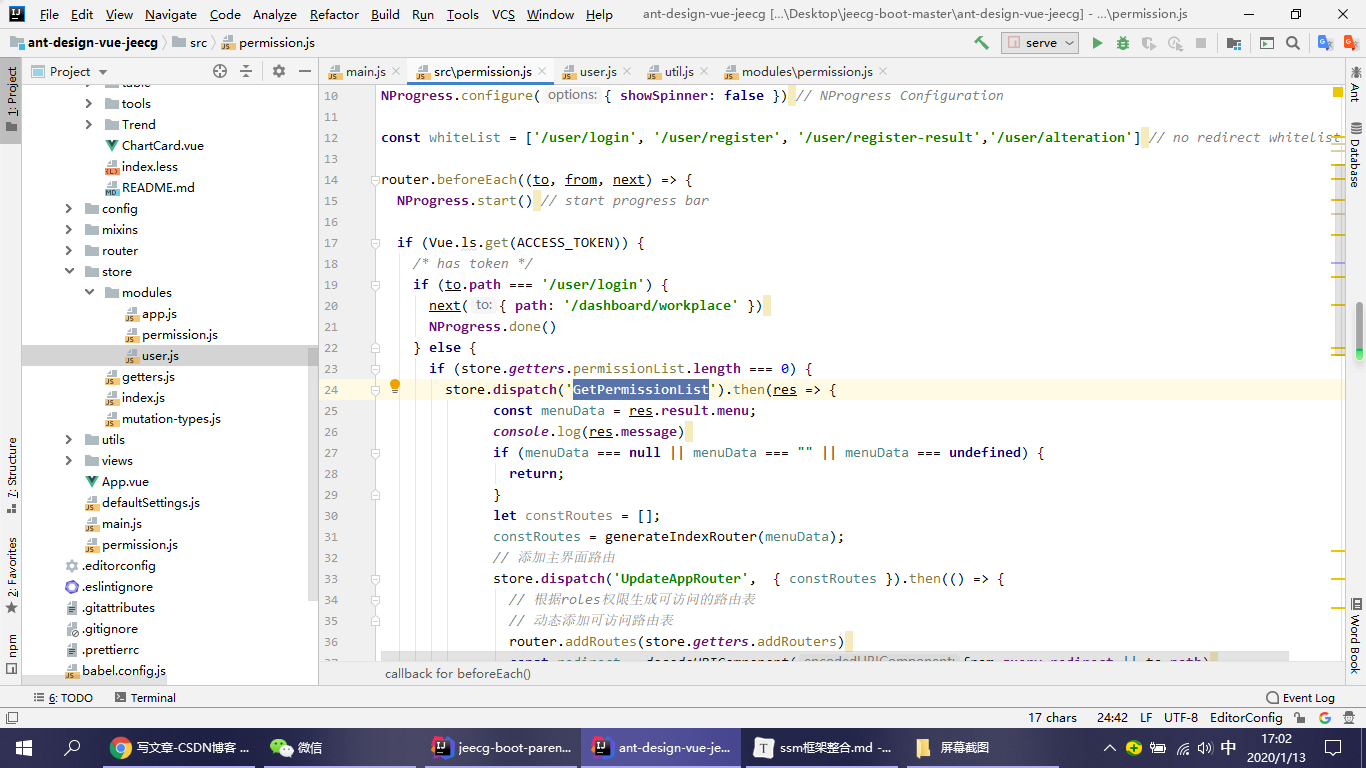Open the Word Book side panel

[x=1356, y=636]
